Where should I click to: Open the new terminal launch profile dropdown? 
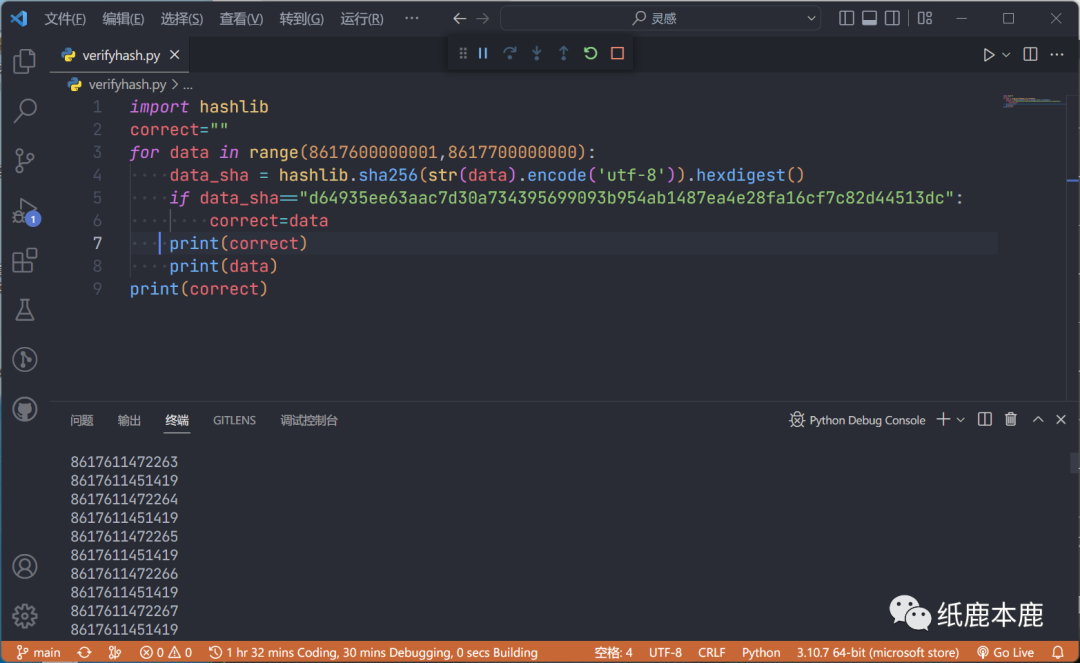coord(961,420)
